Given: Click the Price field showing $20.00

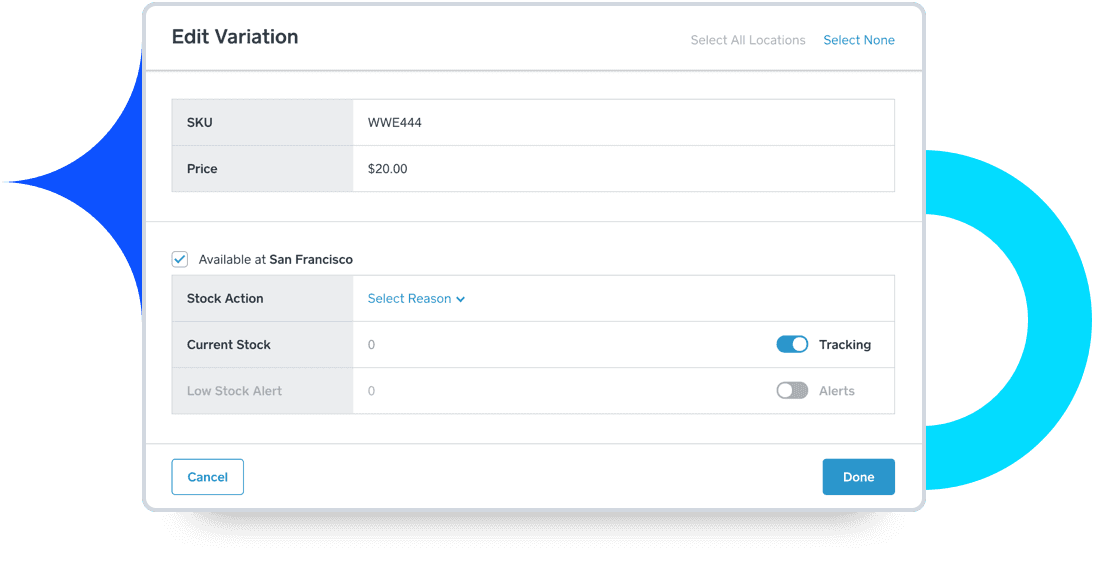Looking at the screenshot, I should [x=622, y=169].
